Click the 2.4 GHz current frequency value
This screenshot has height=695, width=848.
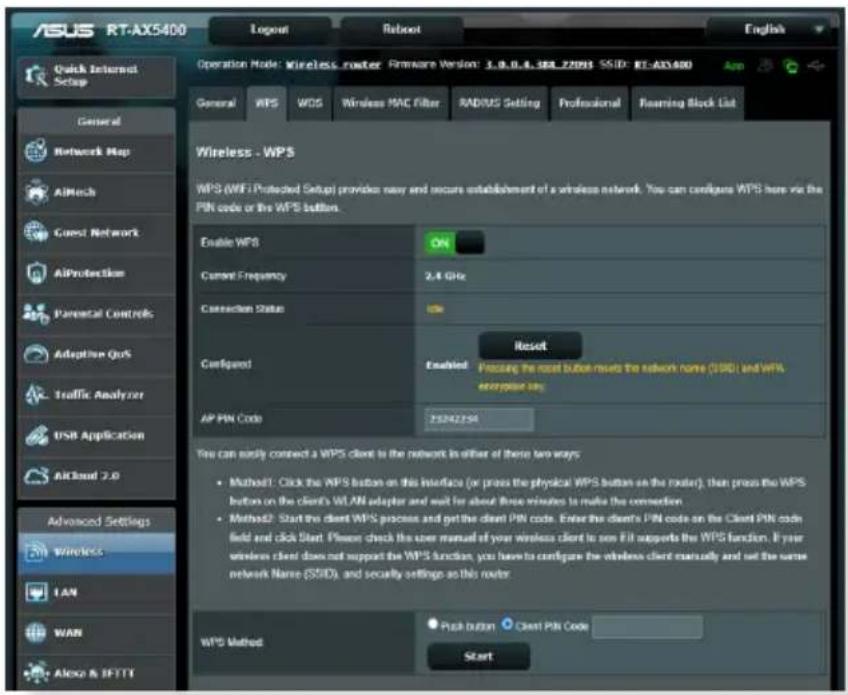coord(445,276)
